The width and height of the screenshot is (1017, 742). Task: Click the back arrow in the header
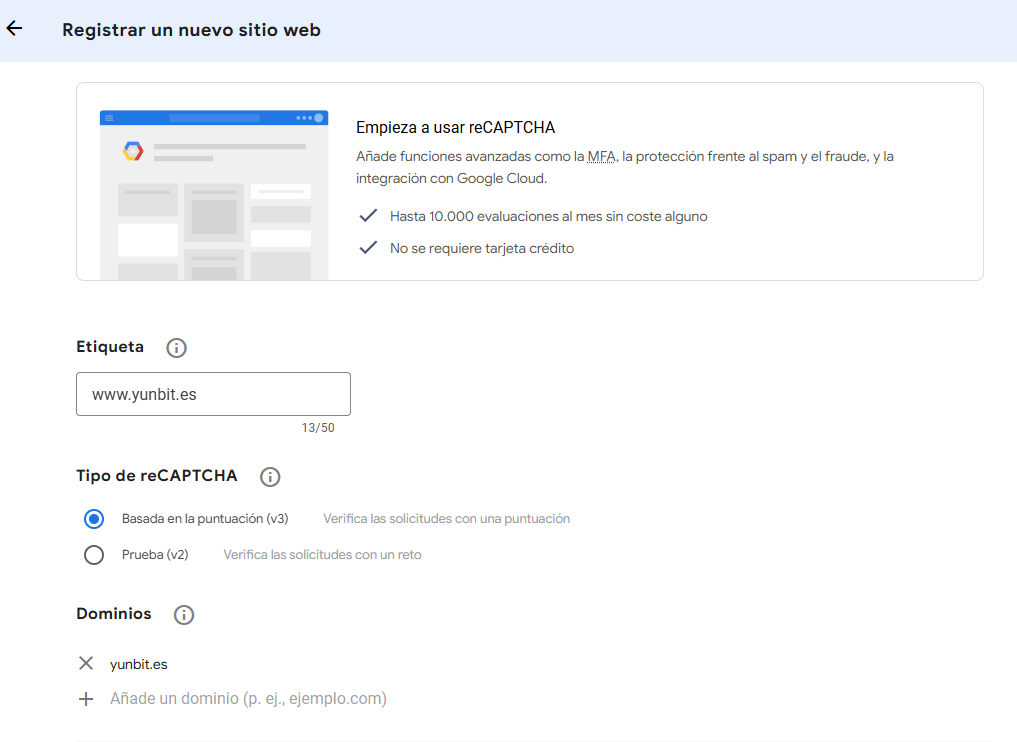[x=14, y=29]
